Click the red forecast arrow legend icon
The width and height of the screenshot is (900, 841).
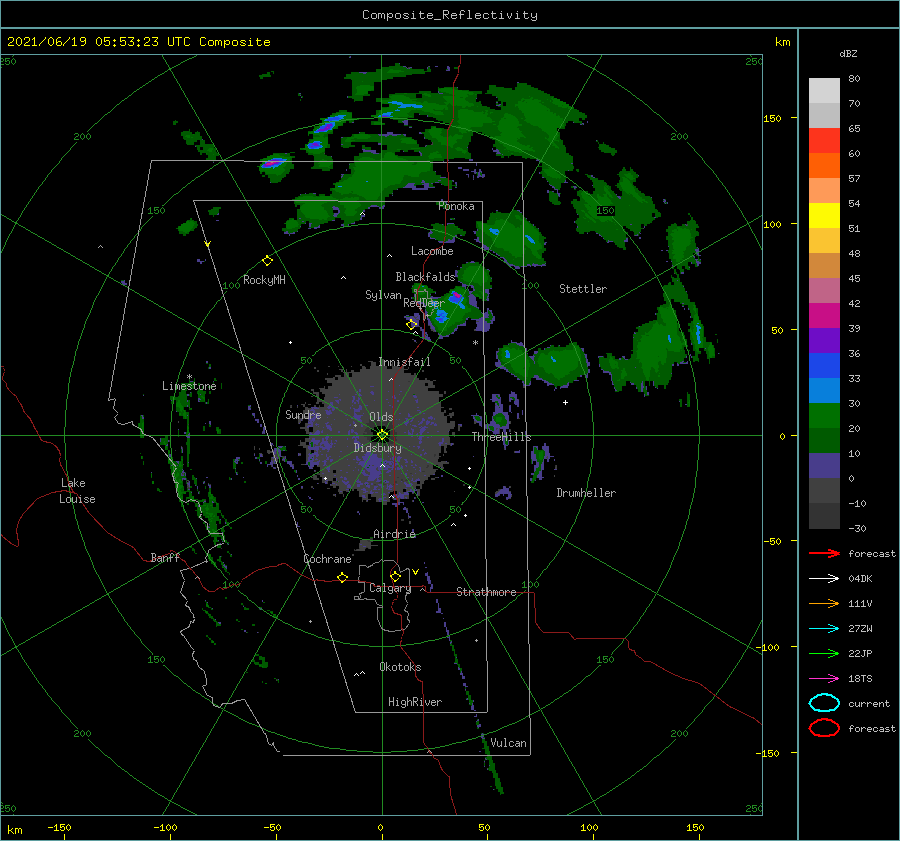[x=824, y=553]
